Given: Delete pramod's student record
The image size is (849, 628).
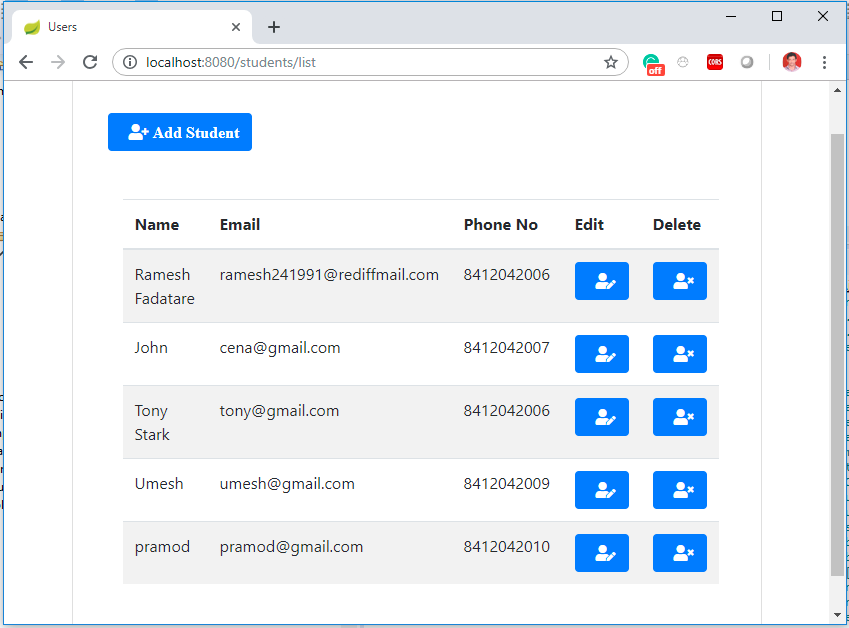Looking at the screenshot, I should [x=680, y=553].
